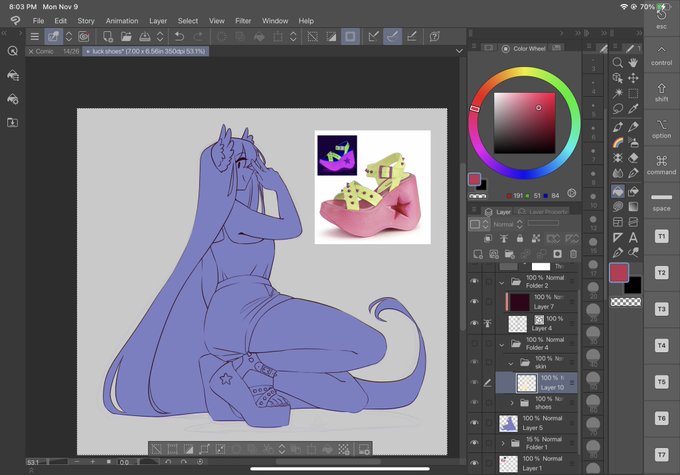Image resolution: width=680 pixels, height=475 pixels.
Task: Click the Undo arrow in command bar
Action: (179, 37)
